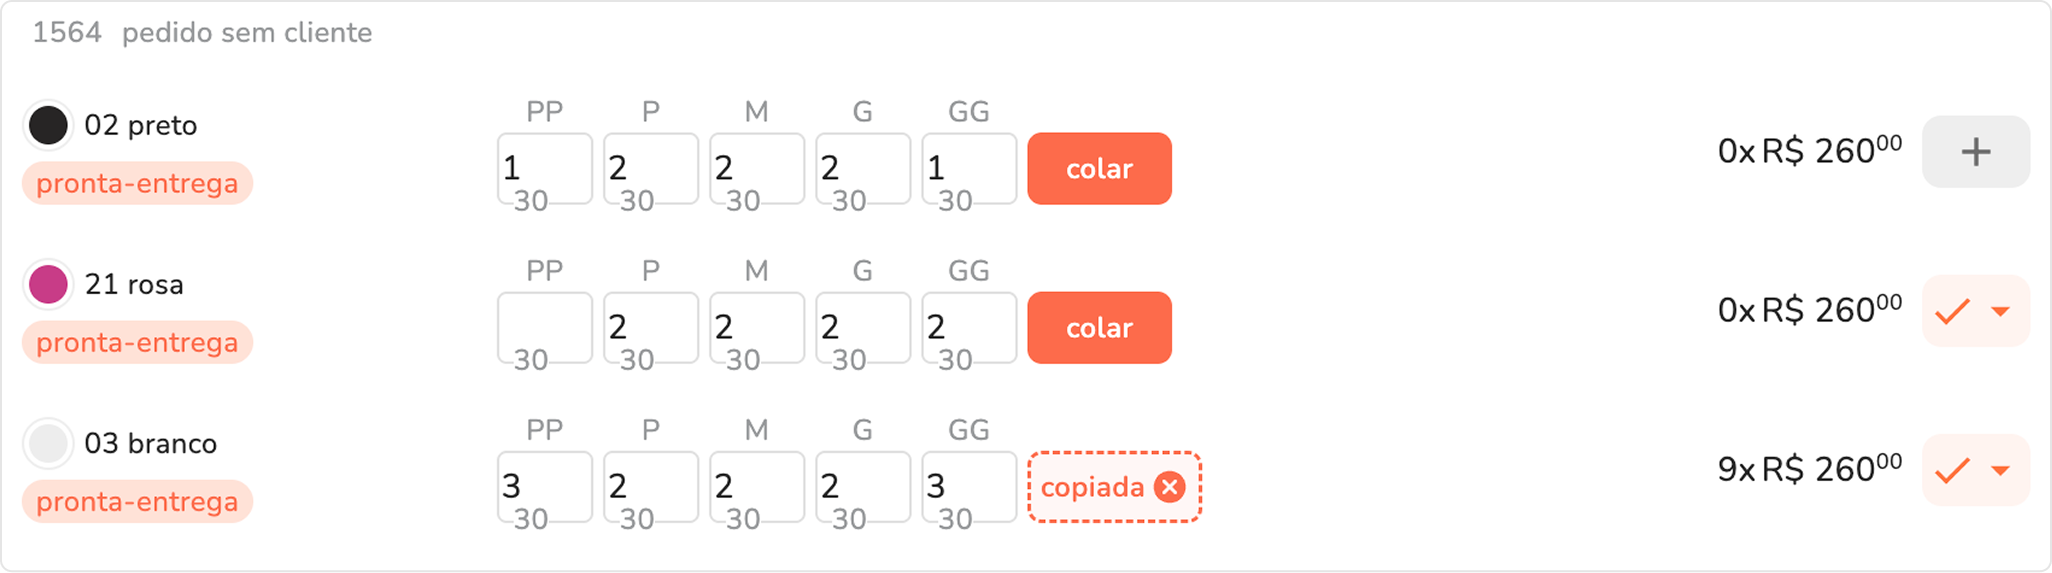Viewport: 2052px width, 573px height.
Task: Select the black 02 preto color swatch
Action: click(48, 125)
